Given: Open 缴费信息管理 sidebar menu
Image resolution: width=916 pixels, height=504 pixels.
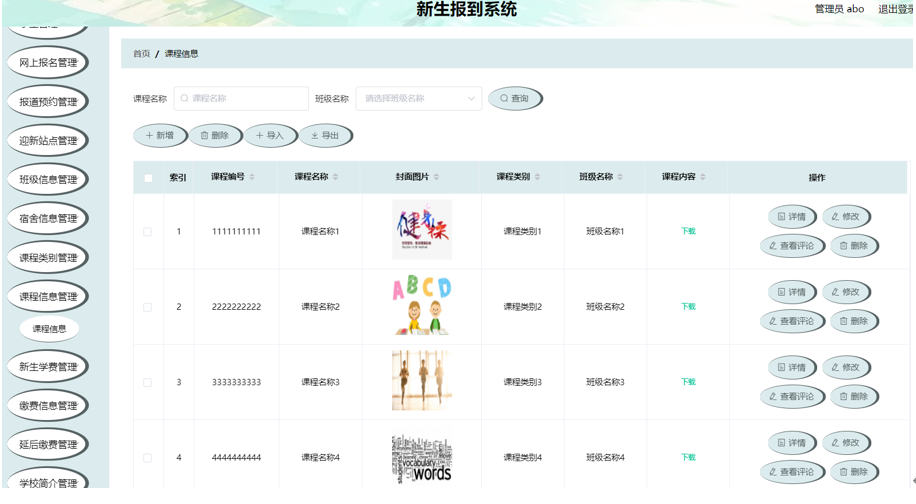Looking at the screenshot, I should [x=48, y=406].
